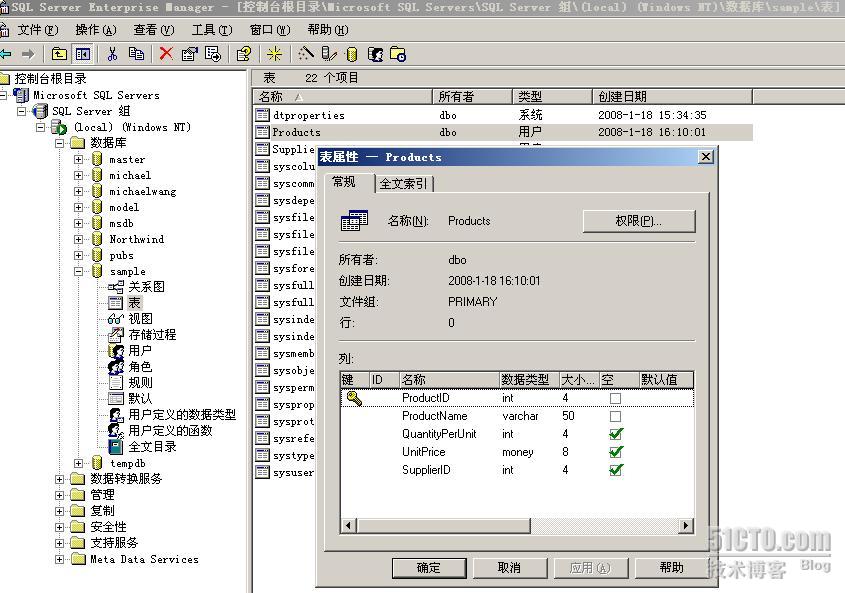Toggle the null checkbox for UnitPrice
Viewport: 845px width, 593px height.
click(615, 452)
